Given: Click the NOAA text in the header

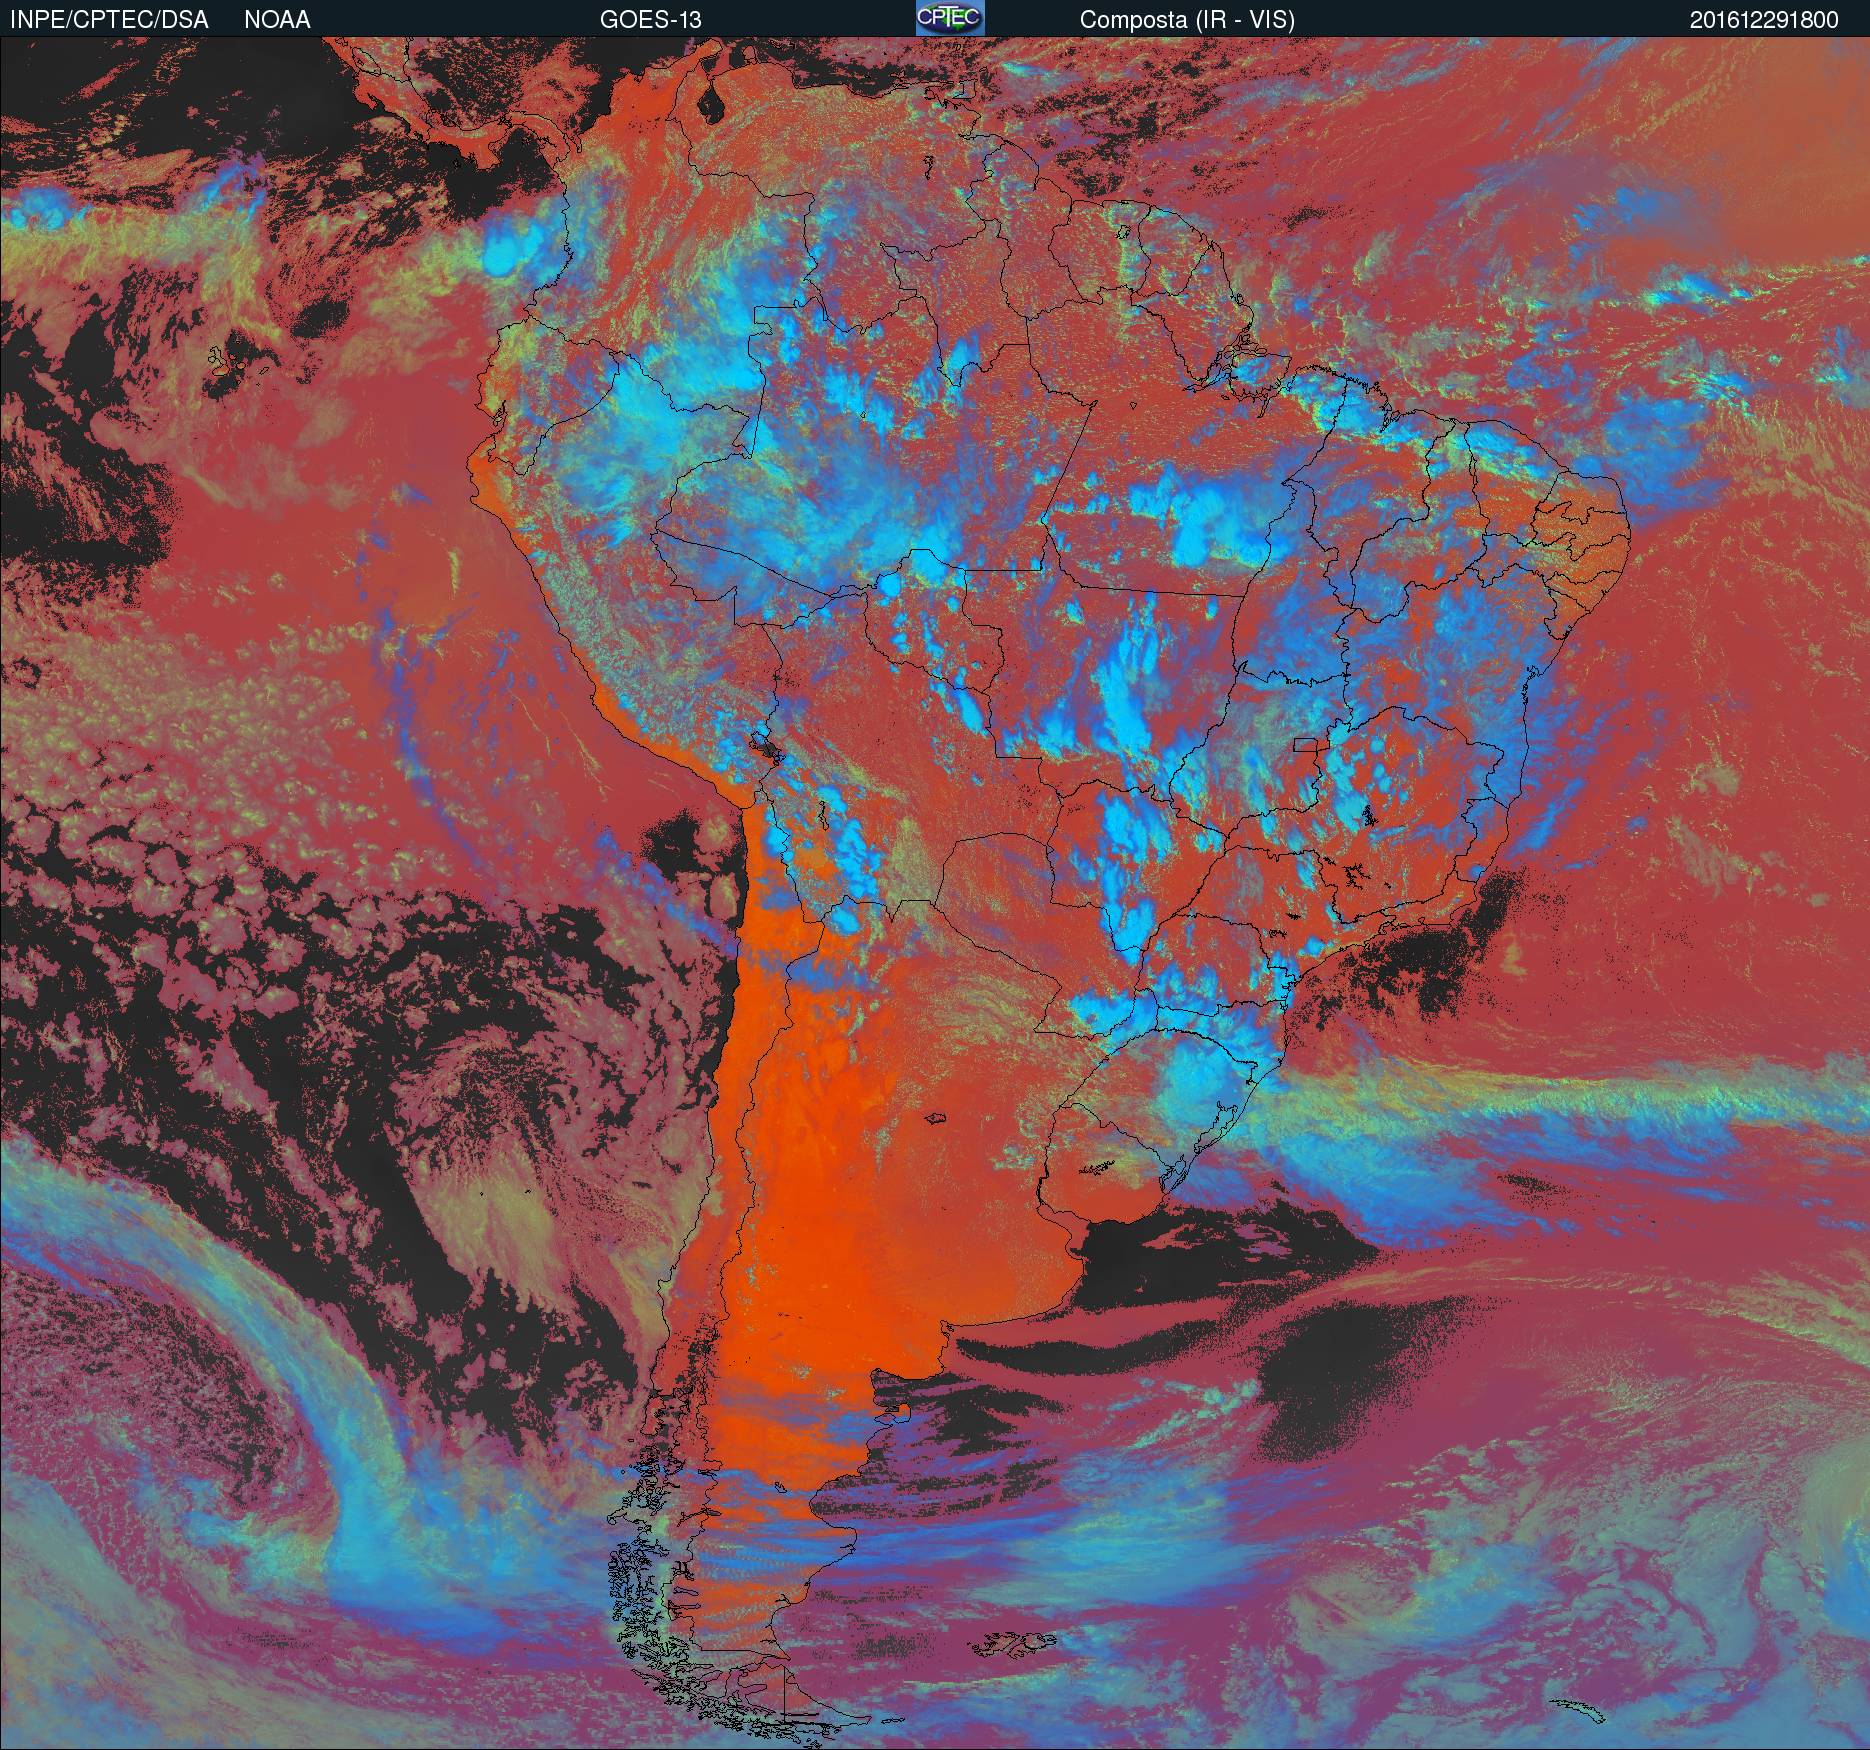Looking at the screenshot, I should 277,20.
